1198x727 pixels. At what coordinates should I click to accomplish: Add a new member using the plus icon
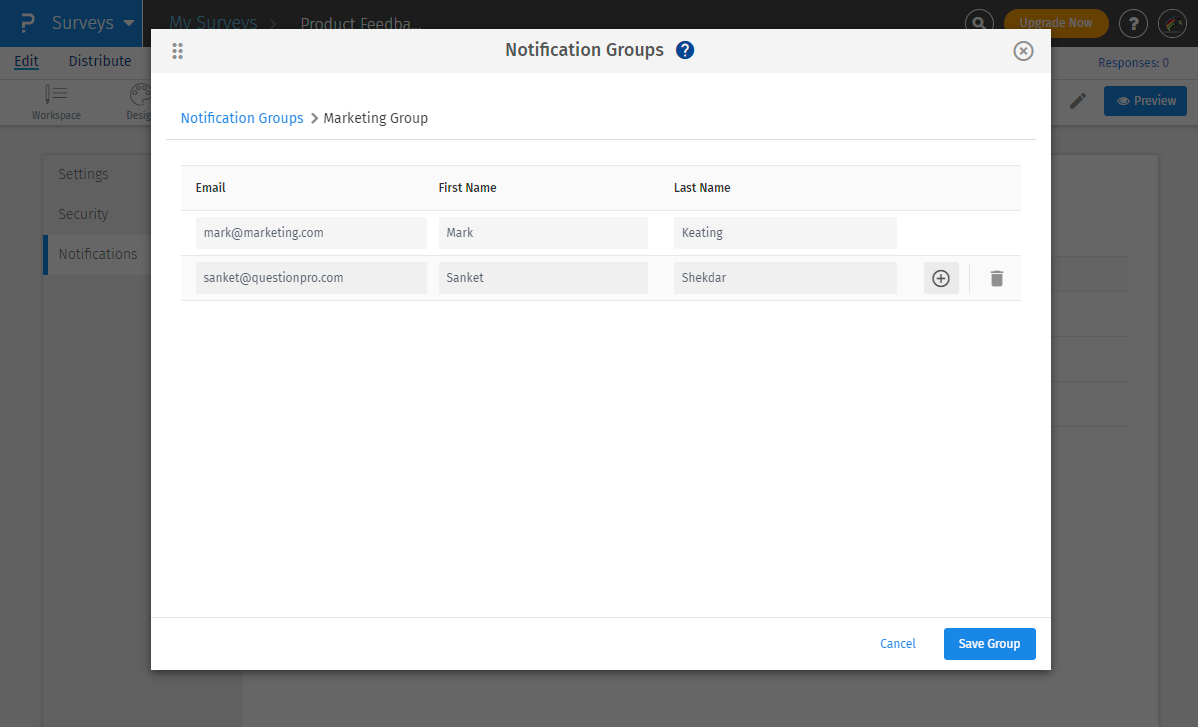(x=940, y=278)
